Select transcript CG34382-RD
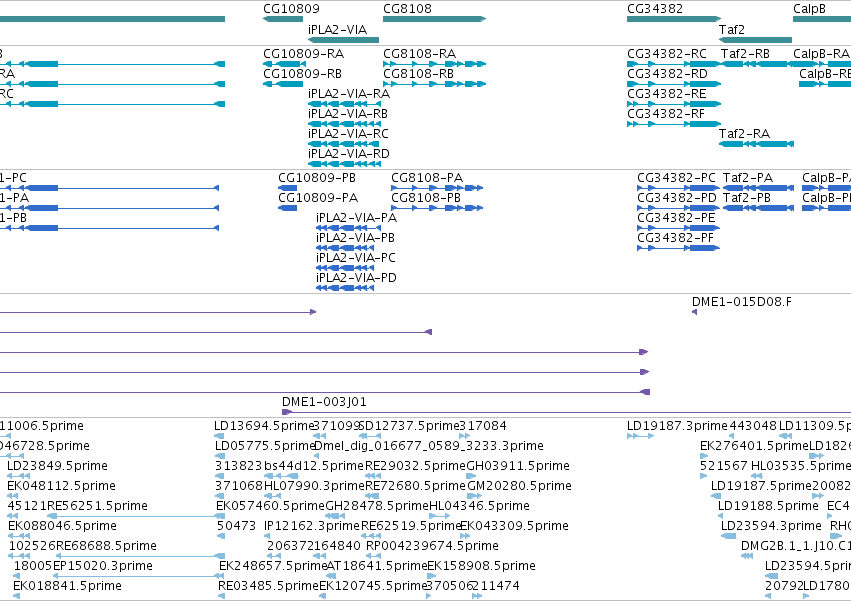Image resolution: width=851 pixels, height=601 pixels. click(668, 74)
